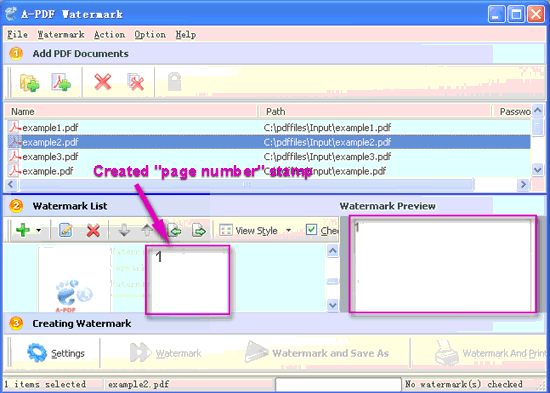This screenshot has width=550, height=393.
Task: Click file list horizontal scroll left arrow
Action: 11,184
